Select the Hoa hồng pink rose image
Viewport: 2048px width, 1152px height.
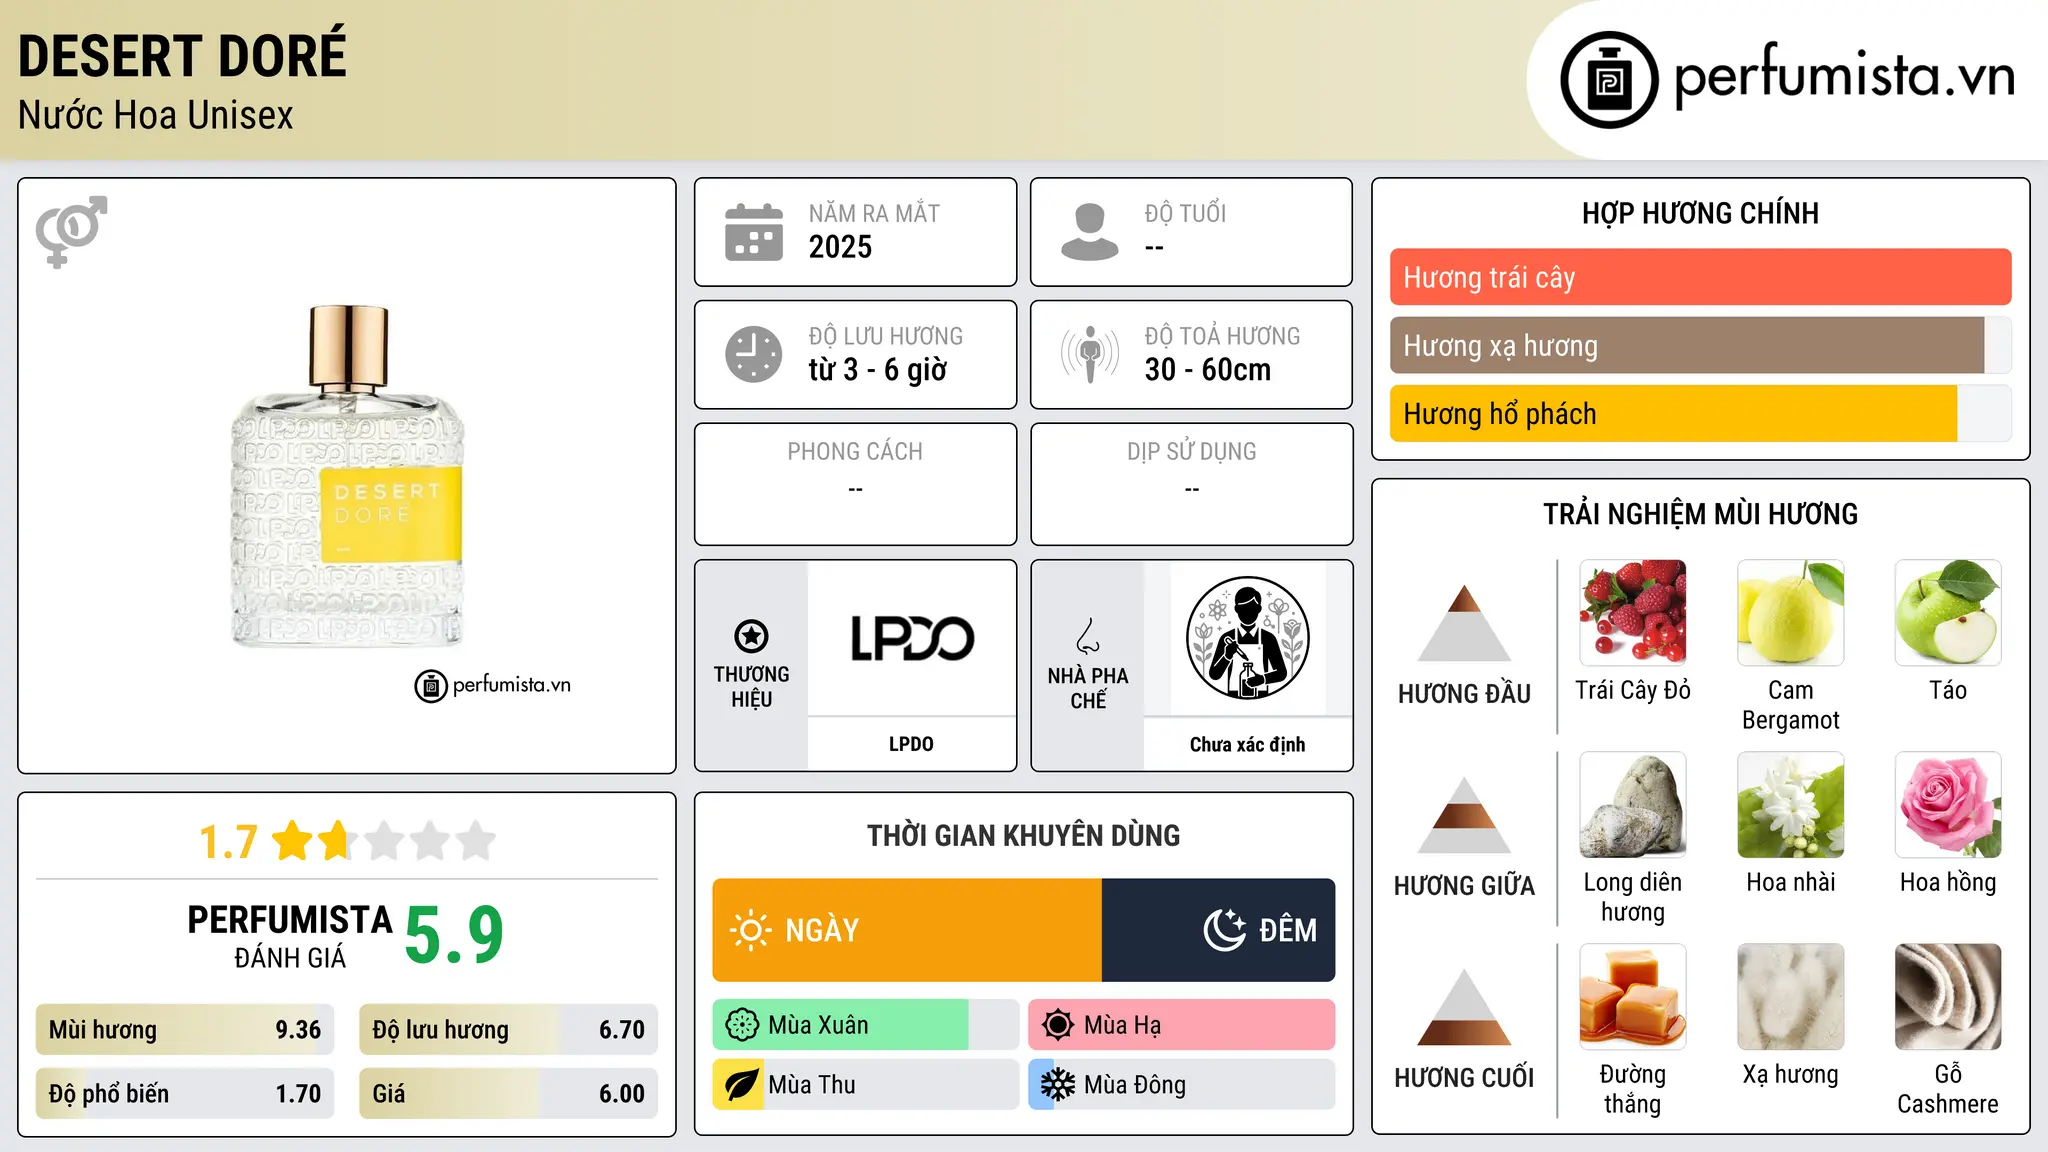click(1948, 805)
